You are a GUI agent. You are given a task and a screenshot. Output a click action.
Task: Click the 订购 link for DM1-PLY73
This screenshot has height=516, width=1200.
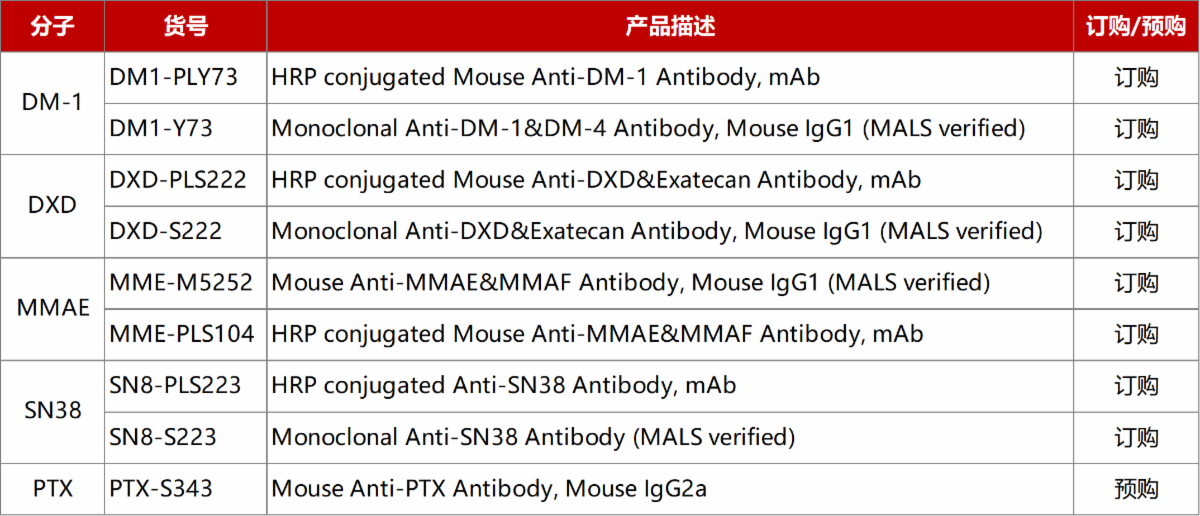(1136, 78)
